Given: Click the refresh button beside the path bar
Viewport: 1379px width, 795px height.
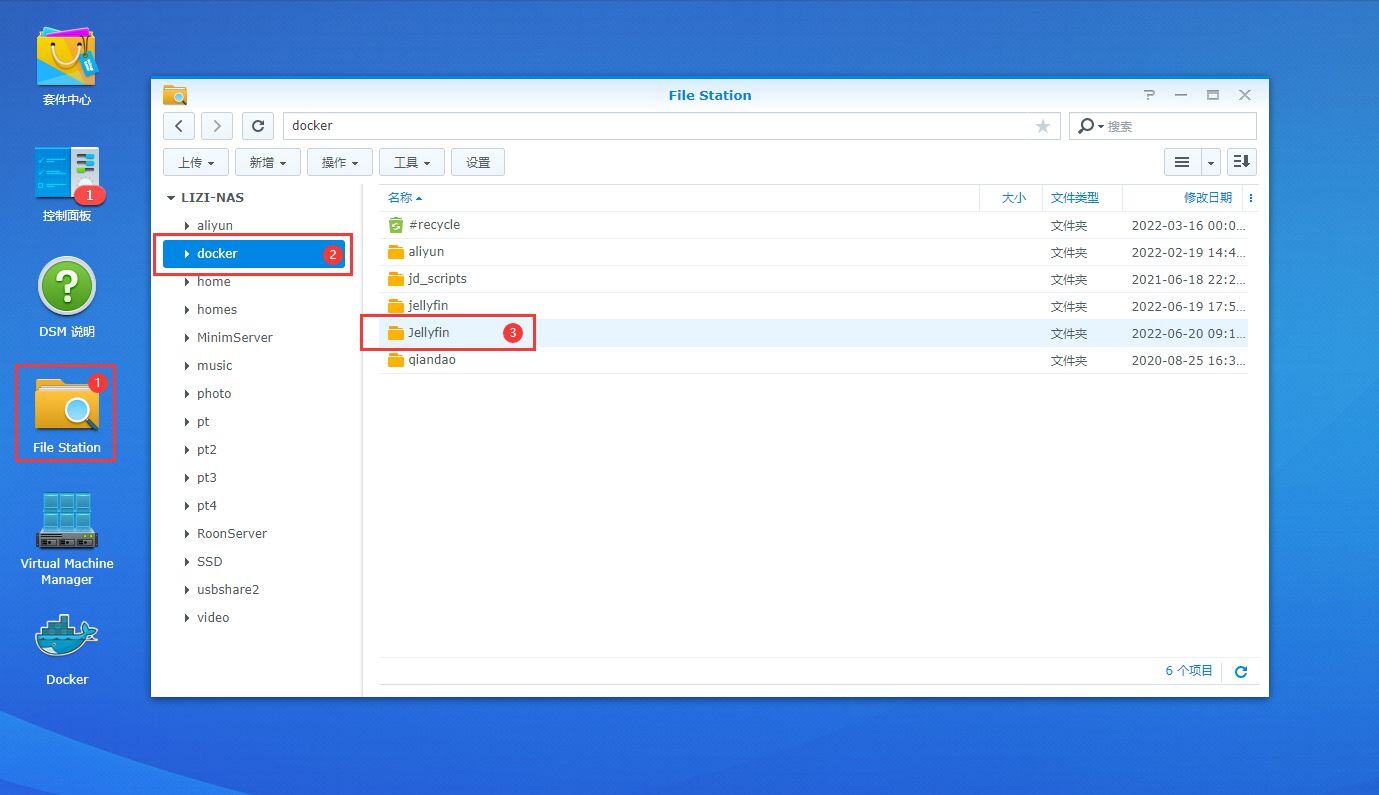Looking at the screenshot, I should tap(258, 126).
